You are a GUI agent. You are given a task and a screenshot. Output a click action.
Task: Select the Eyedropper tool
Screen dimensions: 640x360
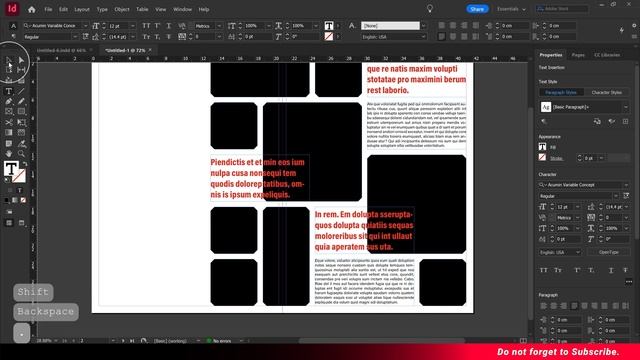(21, 143)
